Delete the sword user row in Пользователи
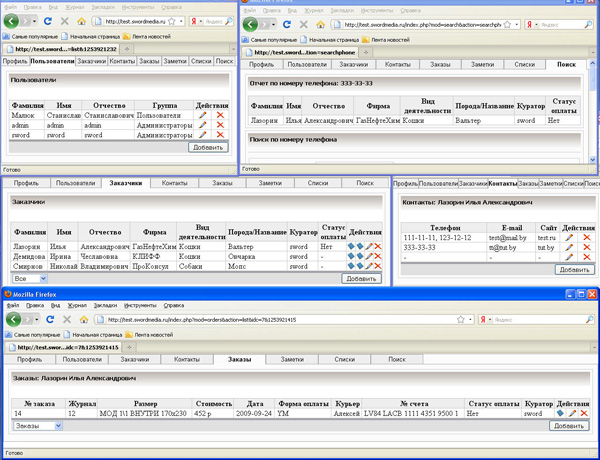 tap(220, 135)
